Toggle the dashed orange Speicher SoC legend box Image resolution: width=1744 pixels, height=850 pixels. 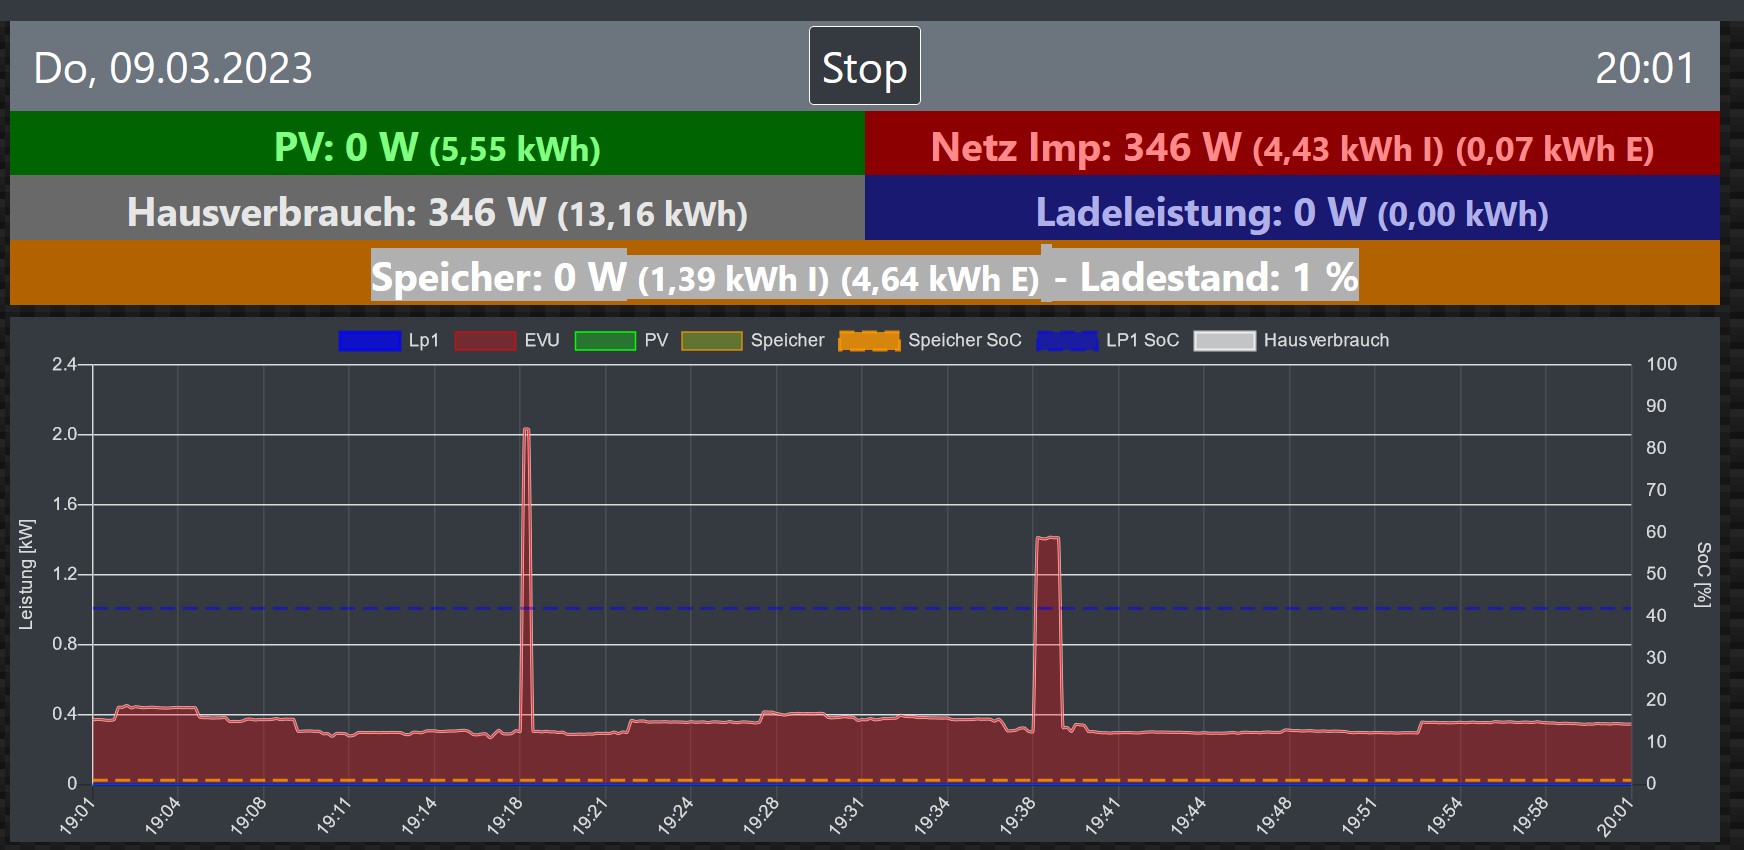(x=869, y=341)
